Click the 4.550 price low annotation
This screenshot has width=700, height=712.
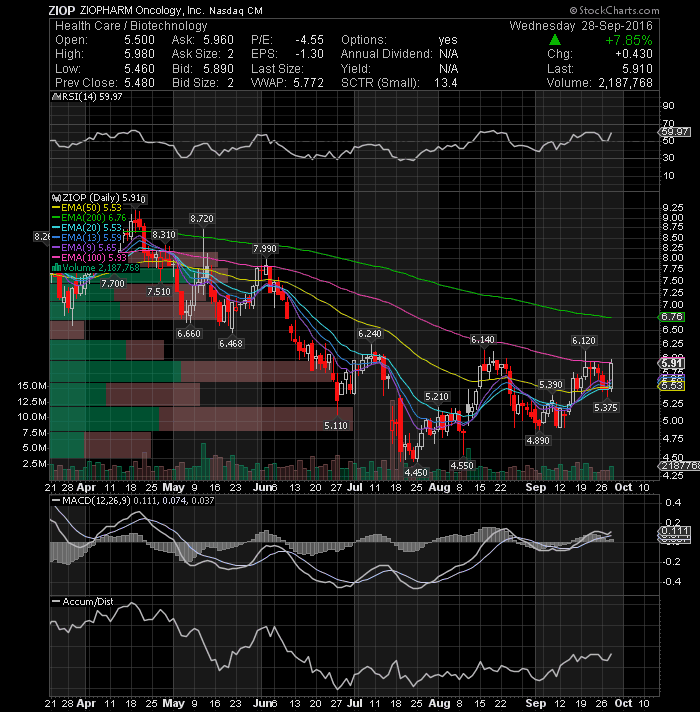tap(462, 465)
